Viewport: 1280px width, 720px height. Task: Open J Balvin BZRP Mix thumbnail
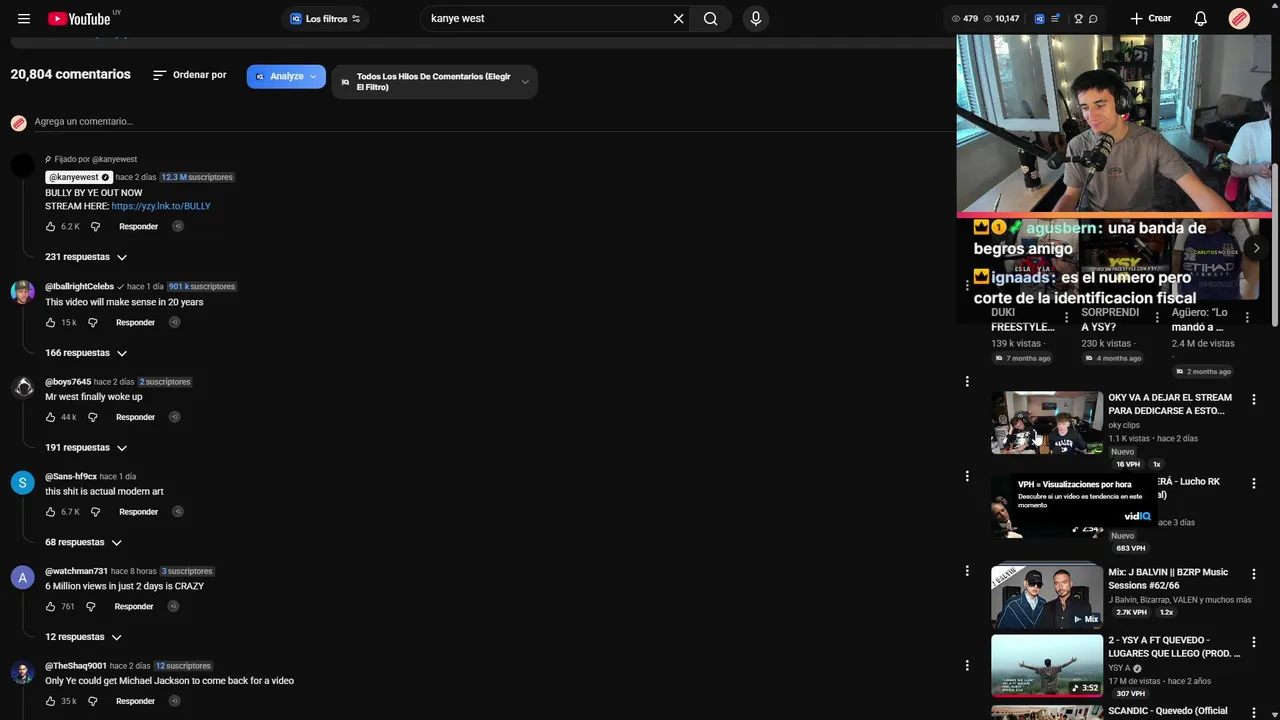tap(1047, 597)
